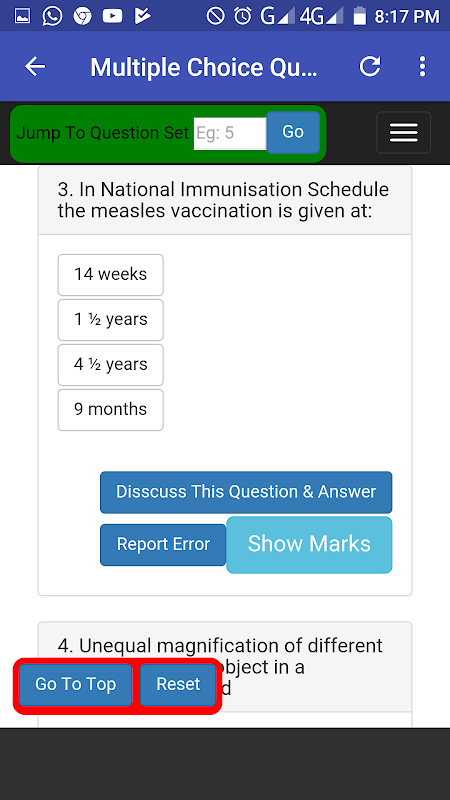
Task: Tap Chrome notification icon in status bar
Action: [x=82, y=16]
